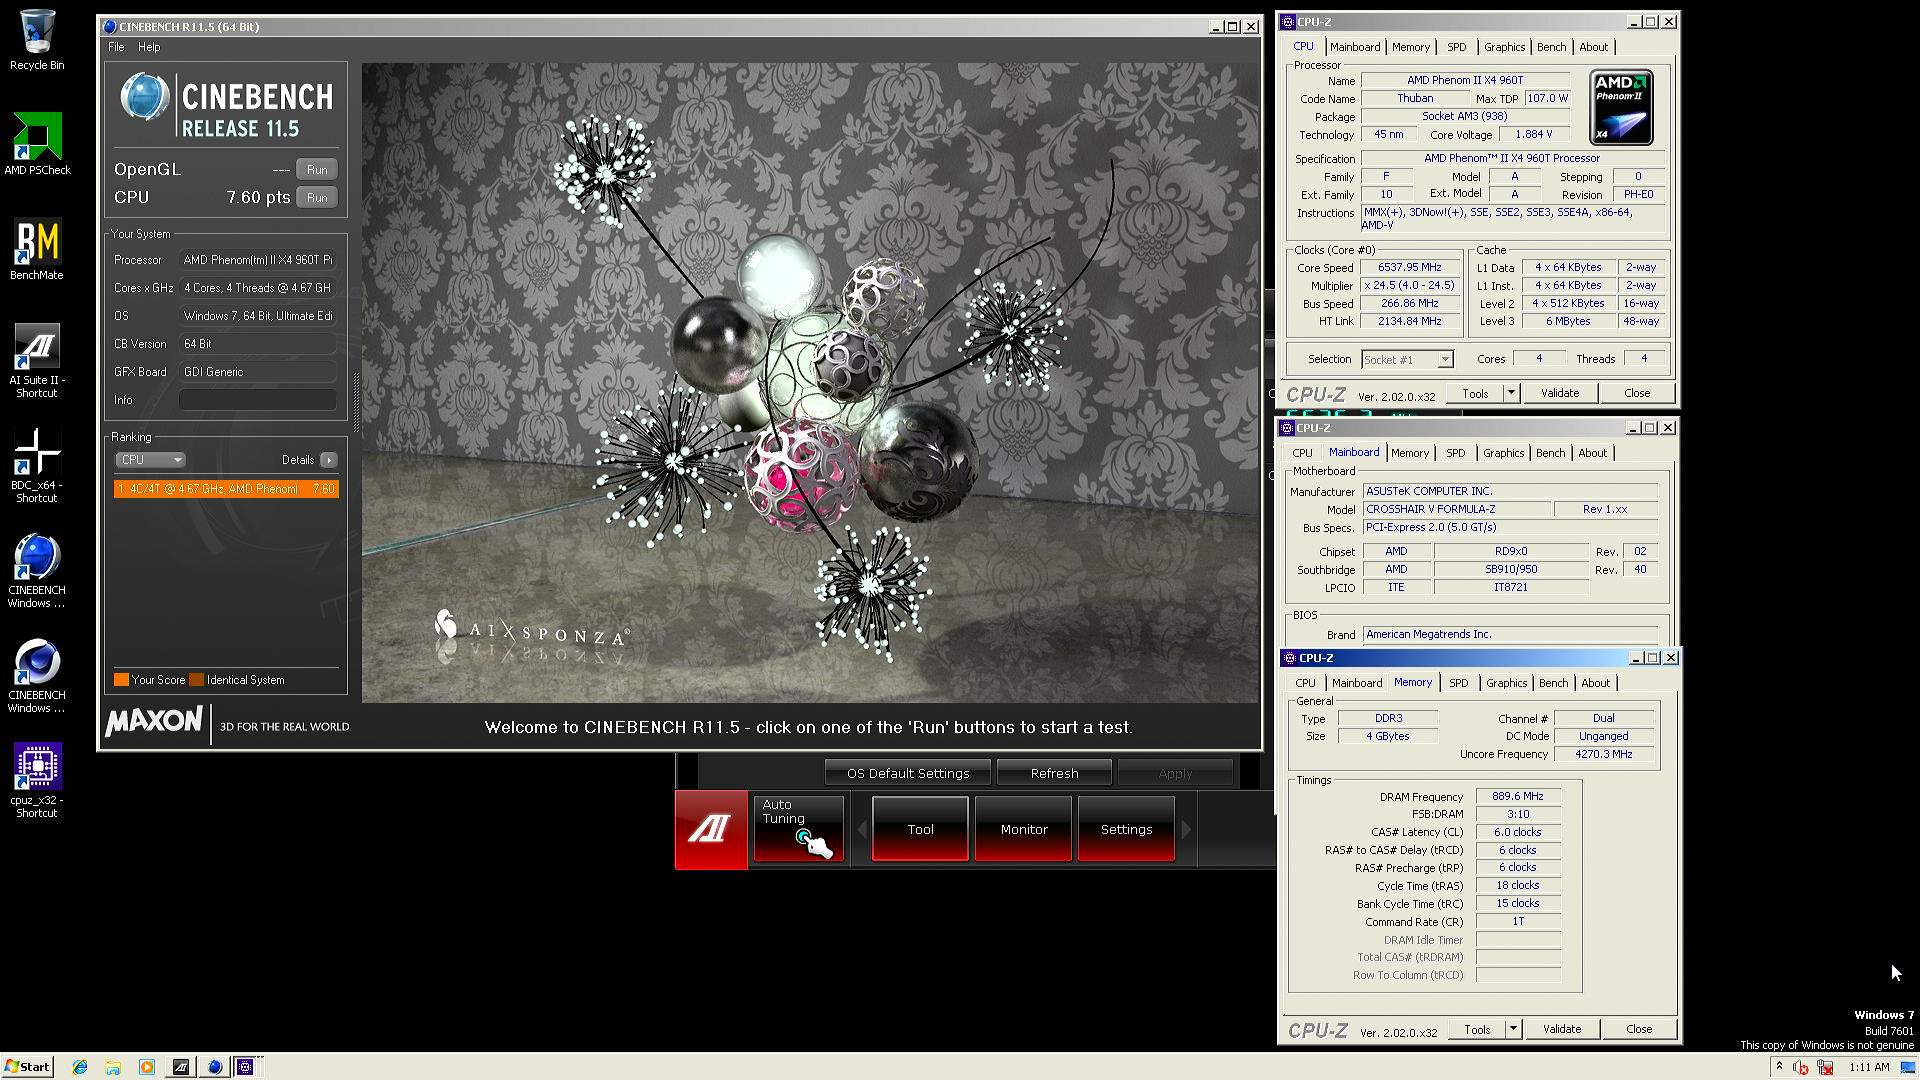This screenshot has height=1080, width=1920.
Task: Expand the top CPU-Z Tools dropdown arrow
Action: (x=1511, y=393)
